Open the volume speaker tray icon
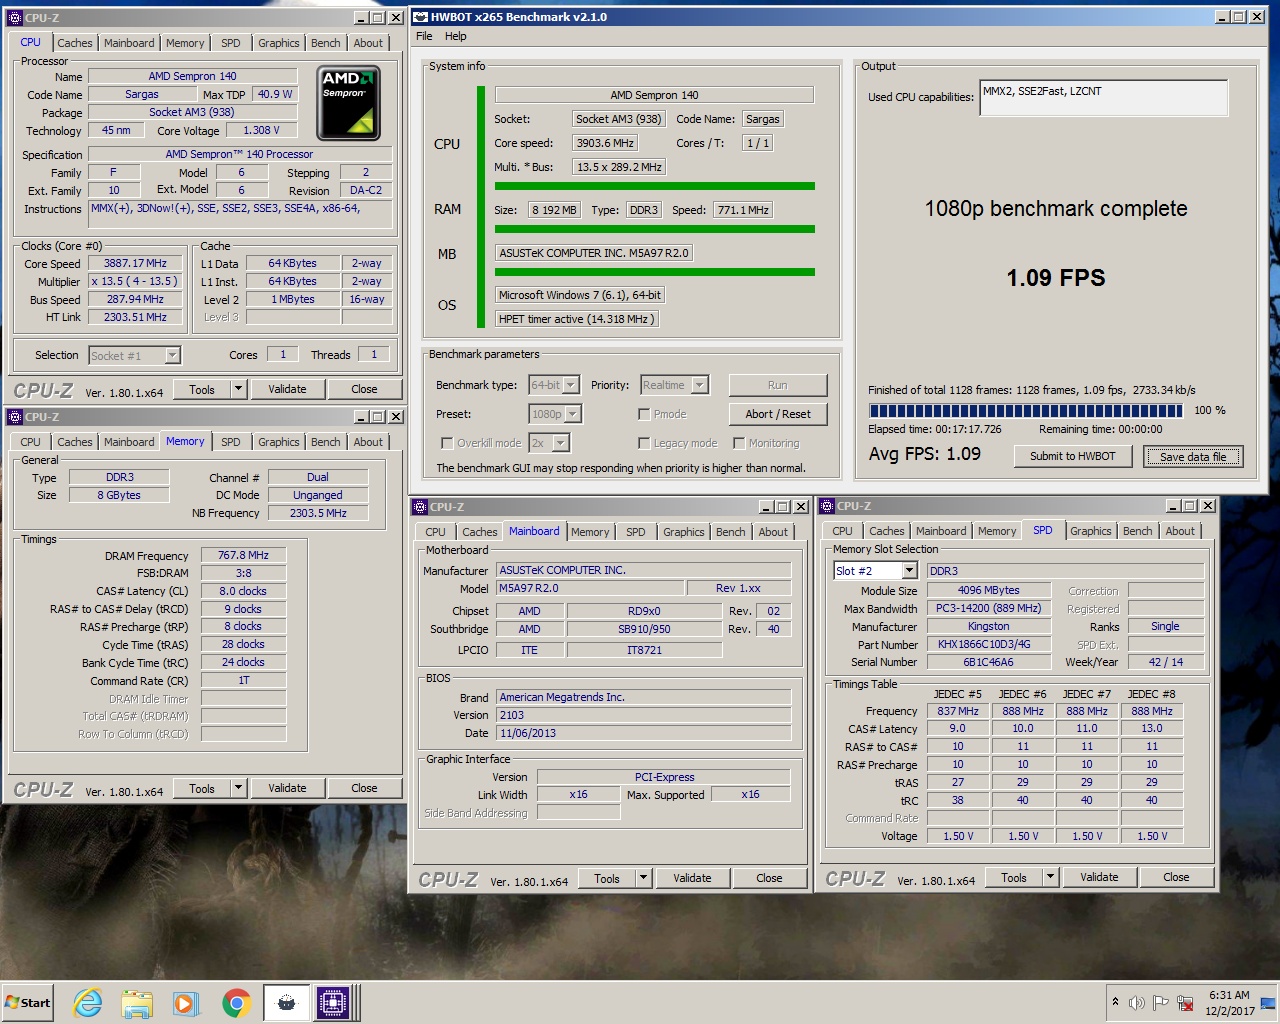The image size is (1280, 1024). 1136,1002
